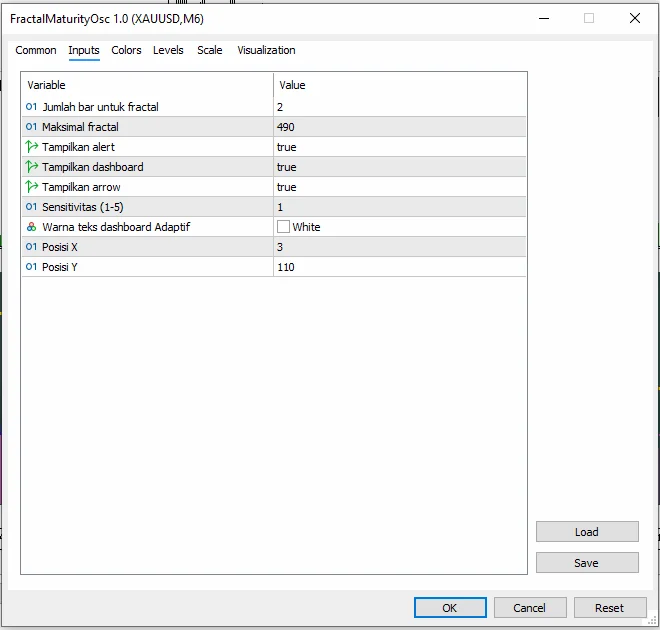Click integer icon of Jumlah bar untuk fractal
This screenshot has width=660, height=630.
(32, 107)
